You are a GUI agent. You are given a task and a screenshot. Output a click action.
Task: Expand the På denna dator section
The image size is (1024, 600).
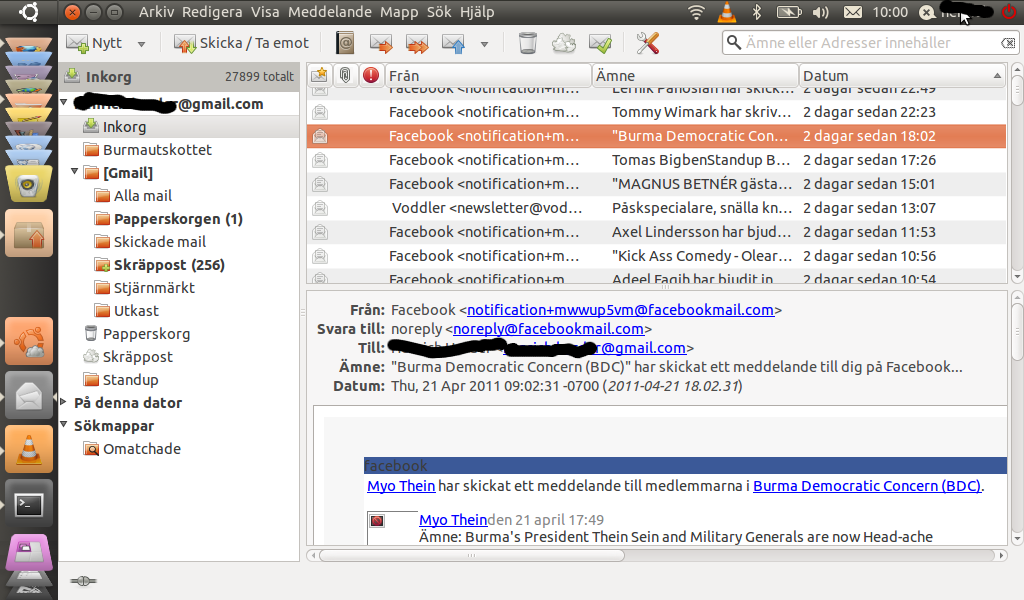[x=64, y=402]
